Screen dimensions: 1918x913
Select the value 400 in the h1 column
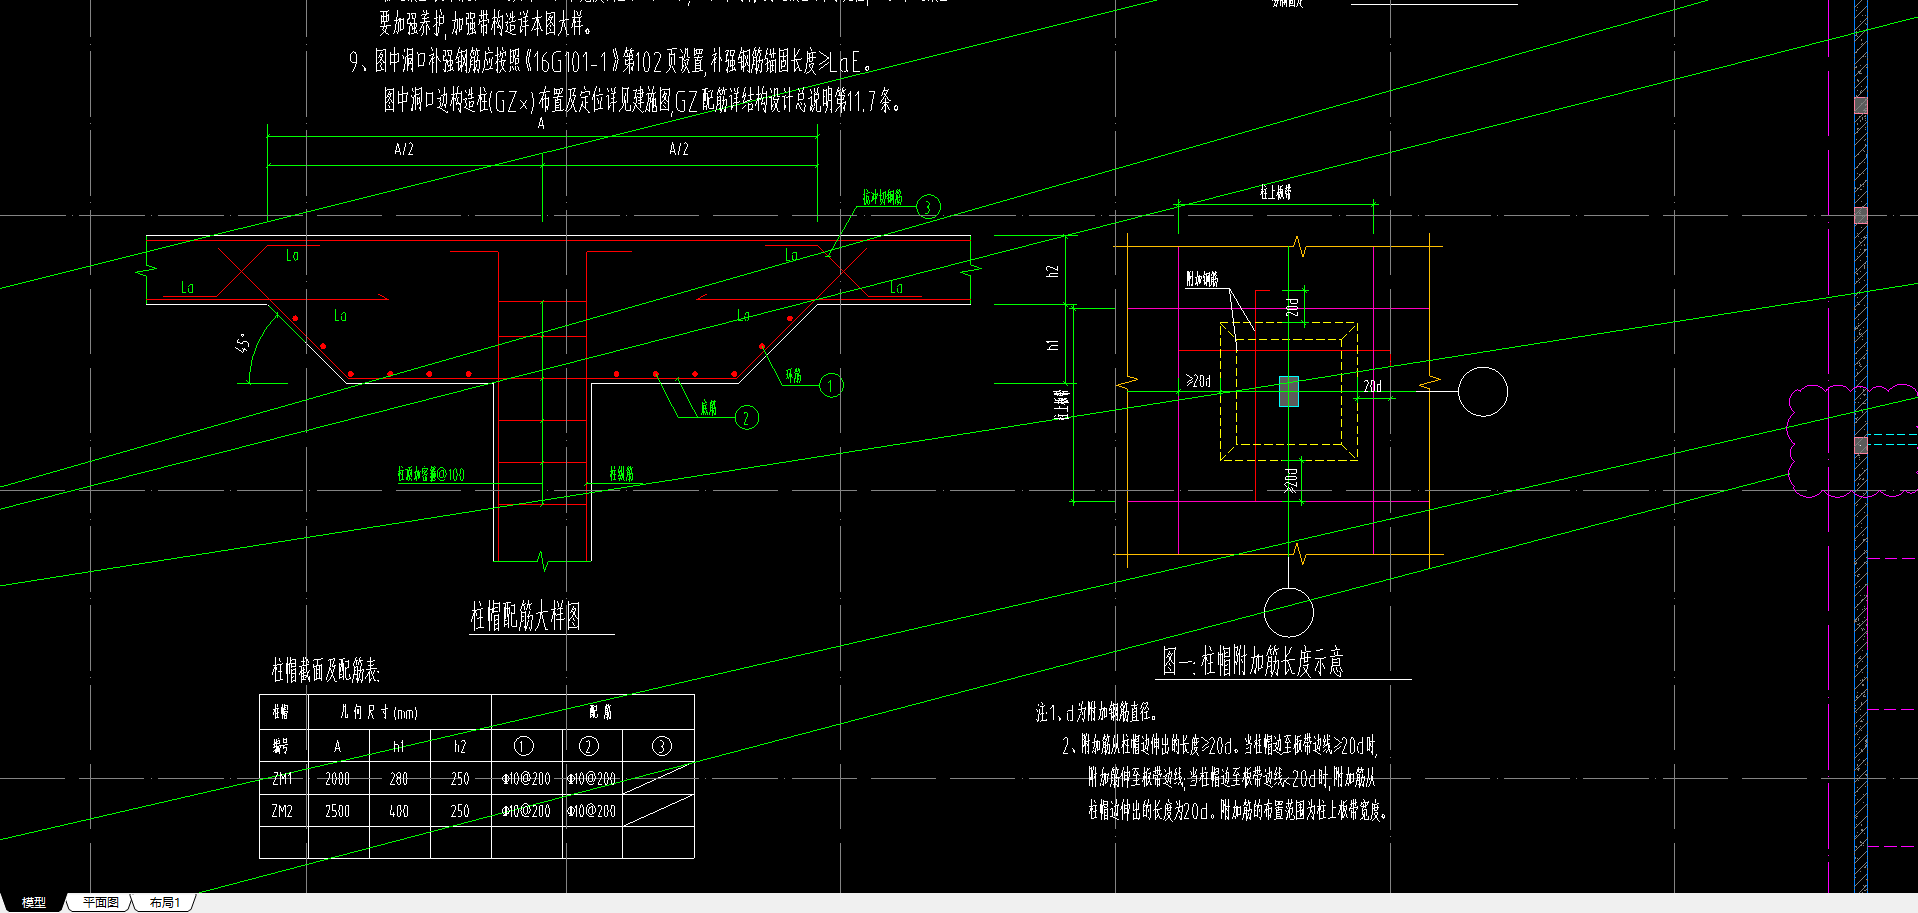[399, 811]
